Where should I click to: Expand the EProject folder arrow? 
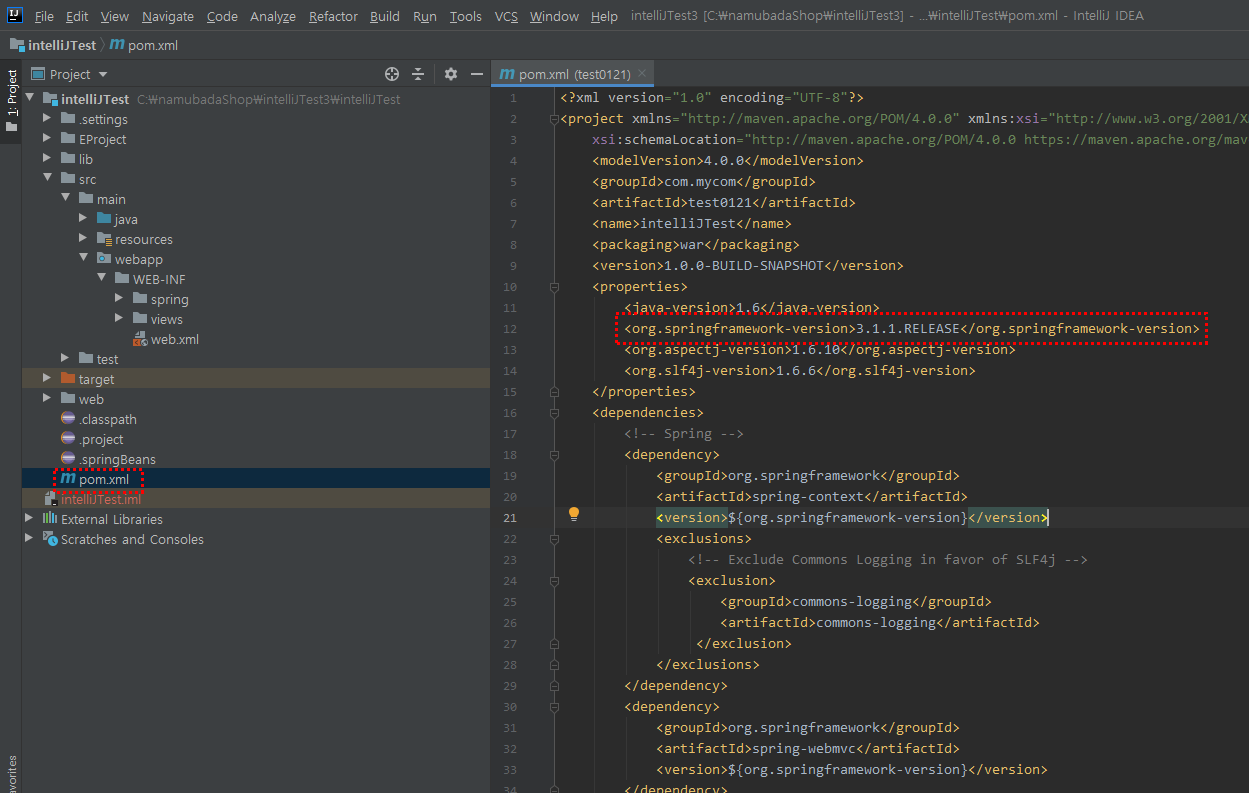[x=48, y=139]
